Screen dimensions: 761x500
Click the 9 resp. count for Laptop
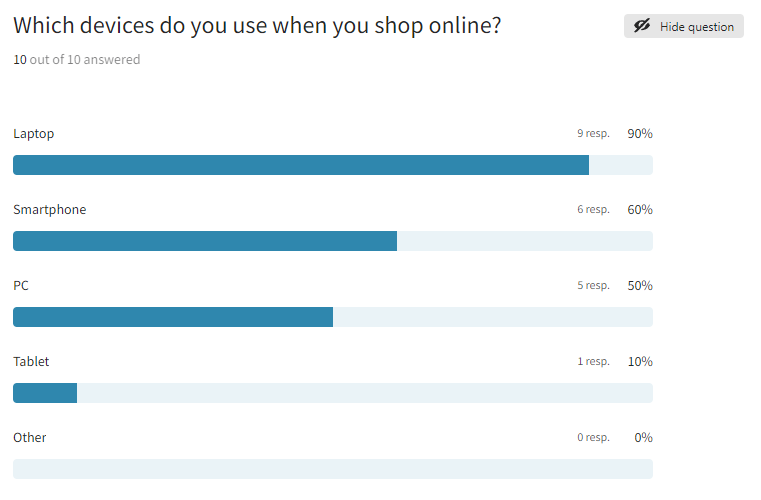(593, 134)
